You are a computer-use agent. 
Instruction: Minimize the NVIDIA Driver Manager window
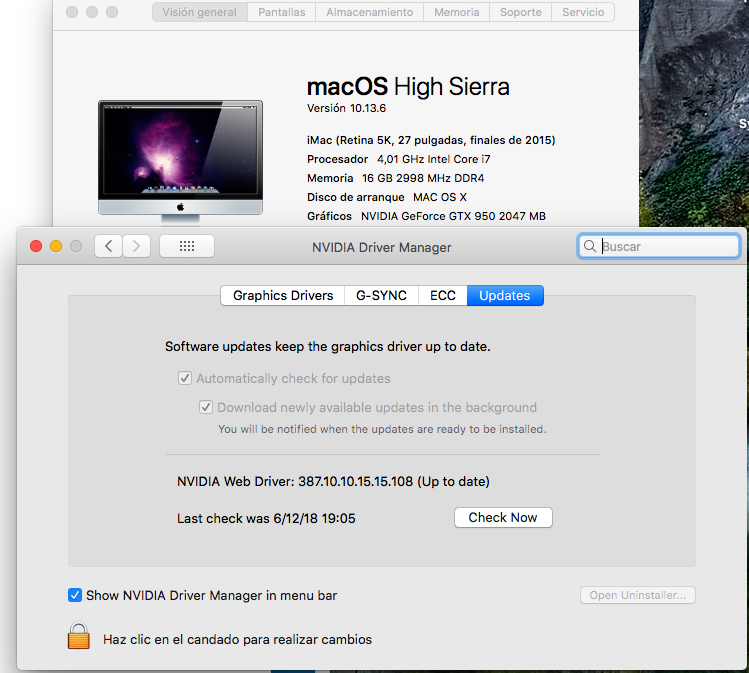[x=56, y=246]
